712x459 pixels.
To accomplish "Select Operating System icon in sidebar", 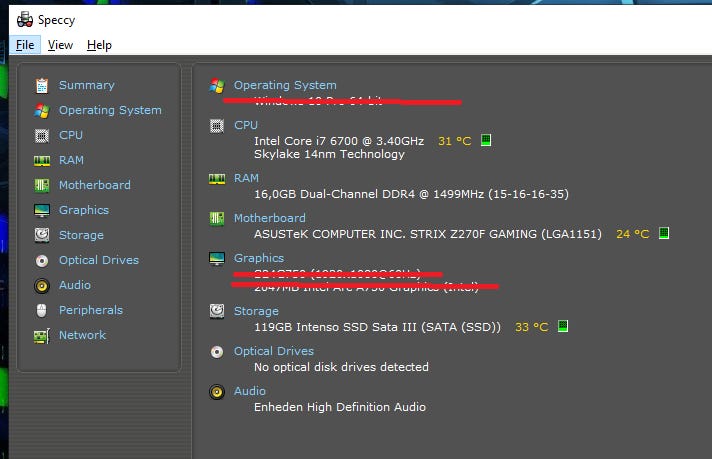I will 42,110.
